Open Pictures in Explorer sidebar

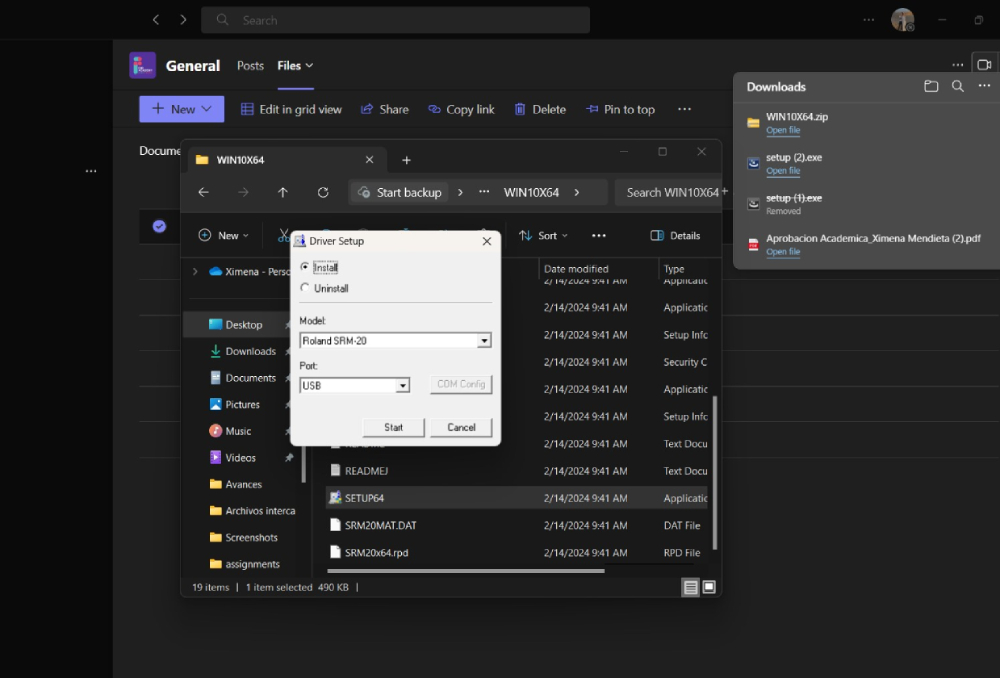[x=242, y=404]
